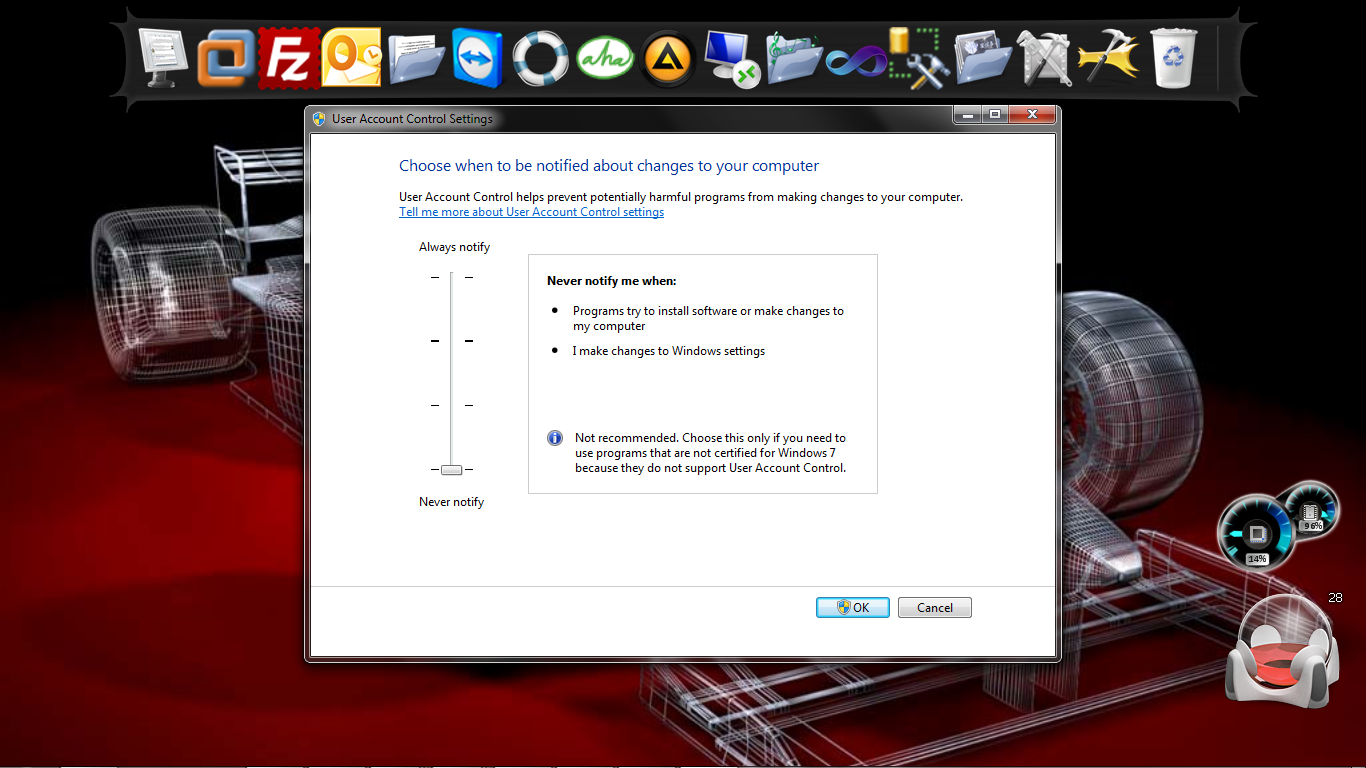1366x768 pixels.
Task: Open the aha application from the dock
Action: (604, 58)
